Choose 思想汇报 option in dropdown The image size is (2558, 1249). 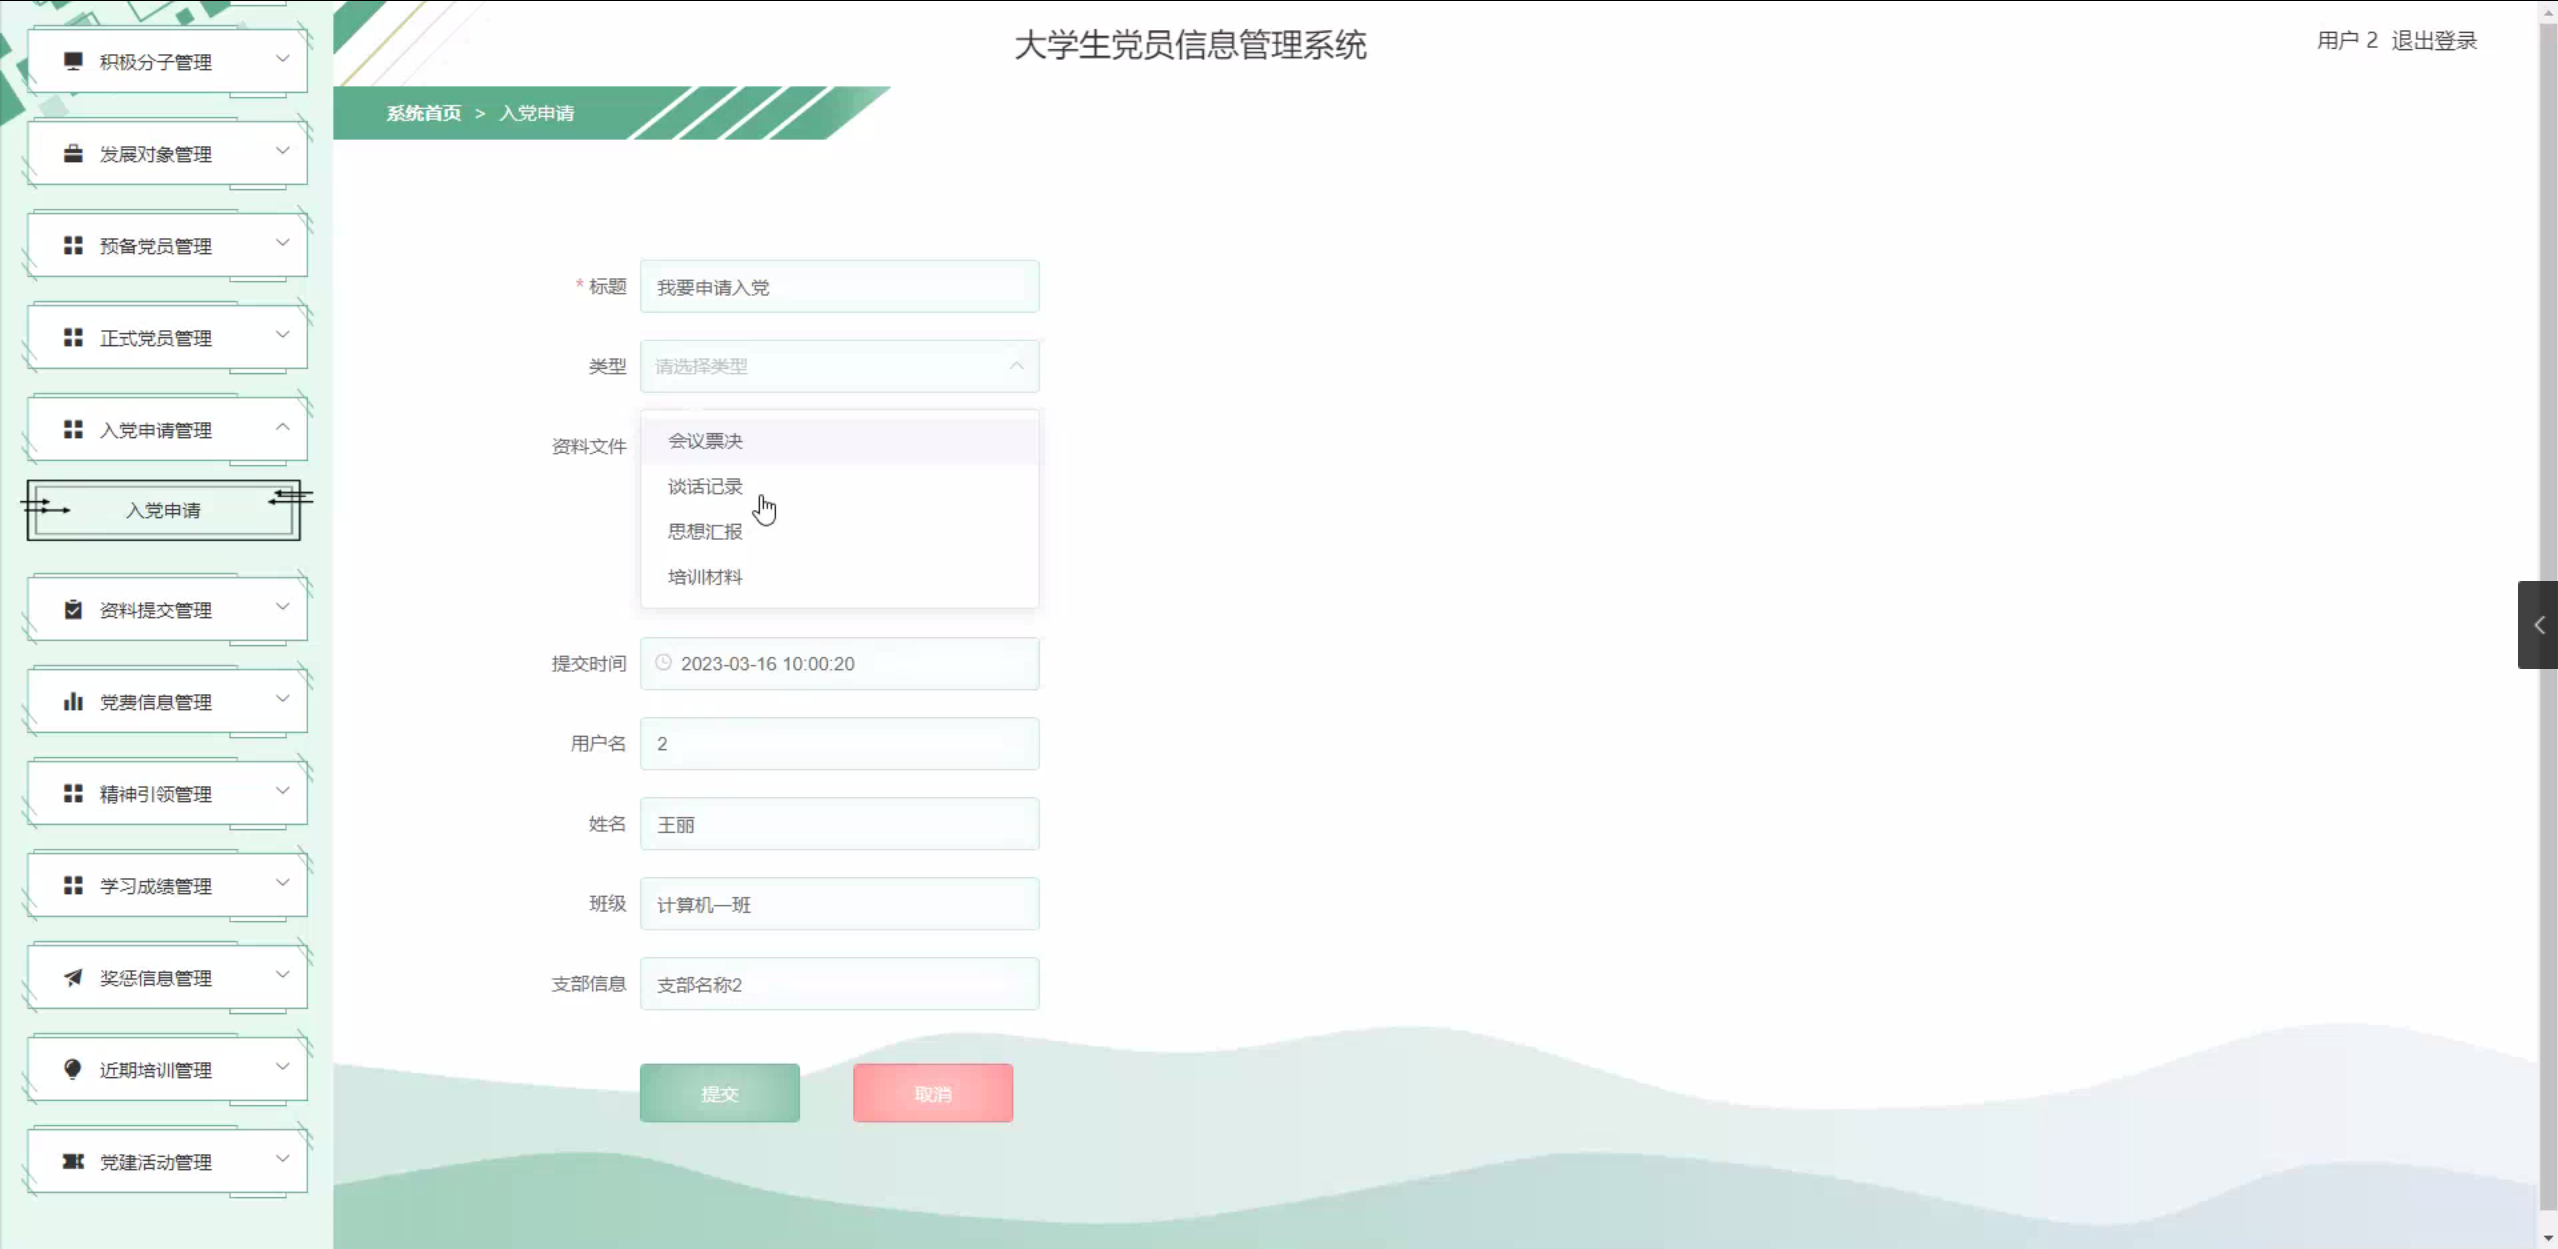(705, 532)
